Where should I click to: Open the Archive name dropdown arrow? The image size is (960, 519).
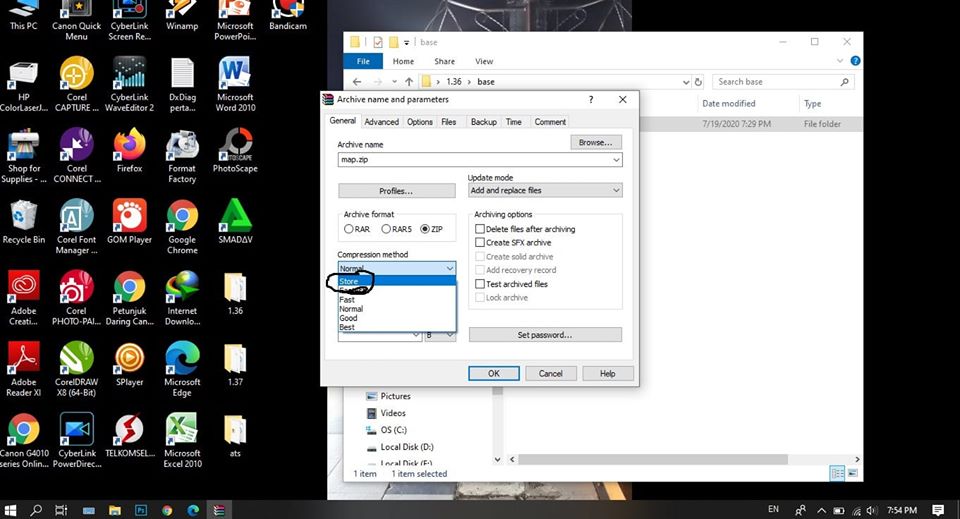[616, 160]
